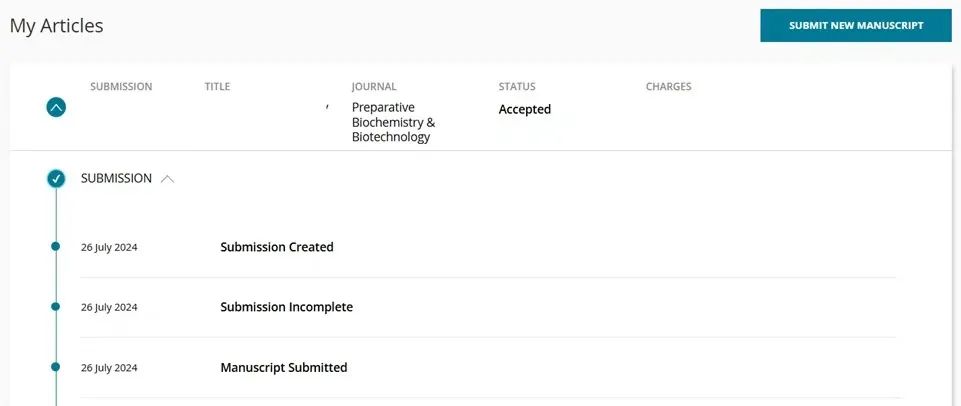Screen dimensions: 961x406
Task: Collapse the SUBMISSION section using its chevron
Action: tap(167, 179)
